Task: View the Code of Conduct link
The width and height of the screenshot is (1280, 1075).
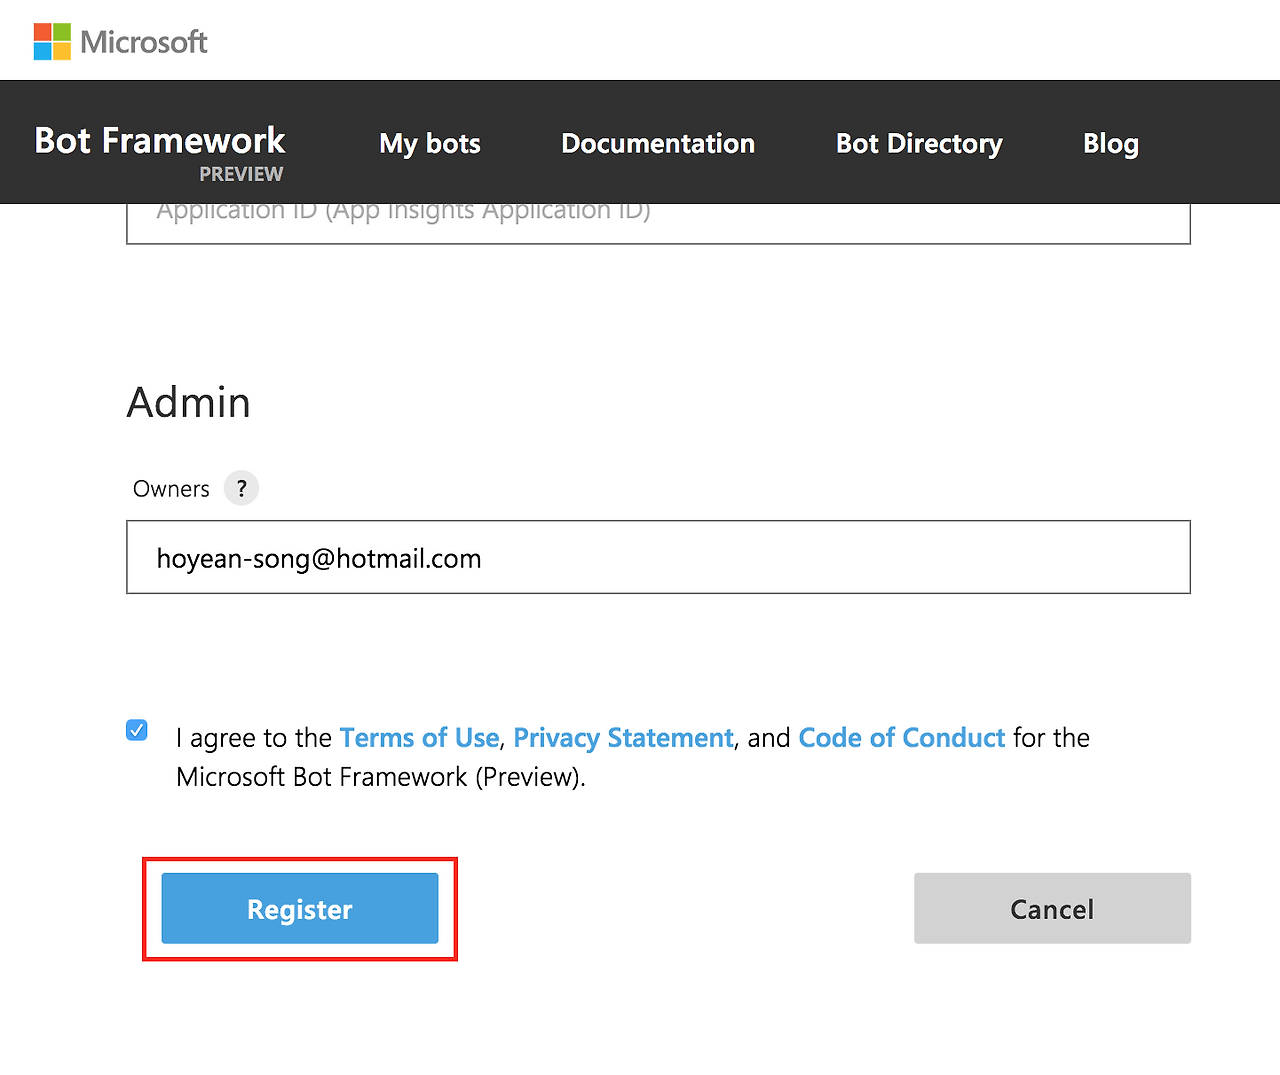Action: pos(902,737)
